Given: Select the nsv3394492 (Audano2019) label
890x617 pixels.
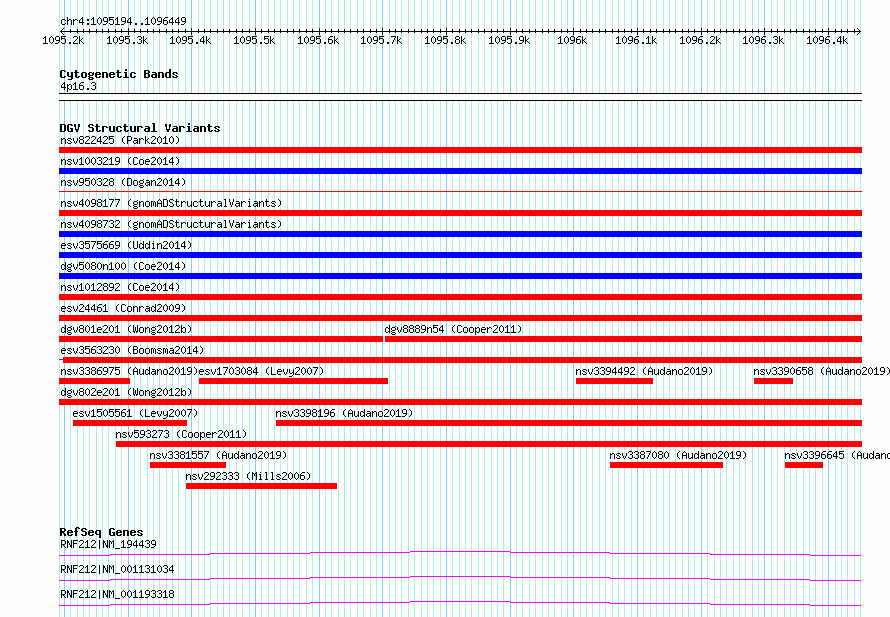Looking at the screenshot, I should pos(644,371).
